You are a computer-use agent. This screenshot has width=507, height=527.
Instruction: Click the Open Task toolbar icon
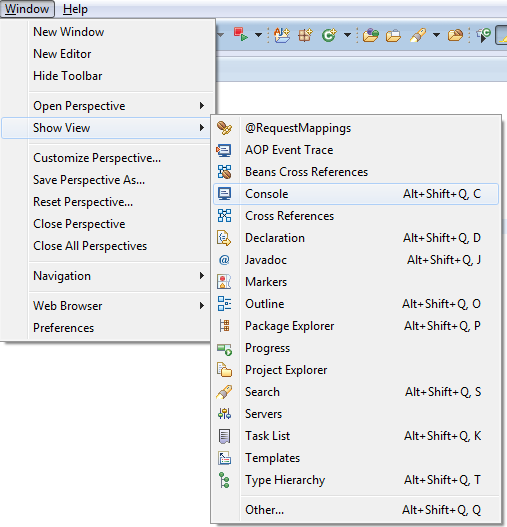pyautogui.click(x=393, y=36)
